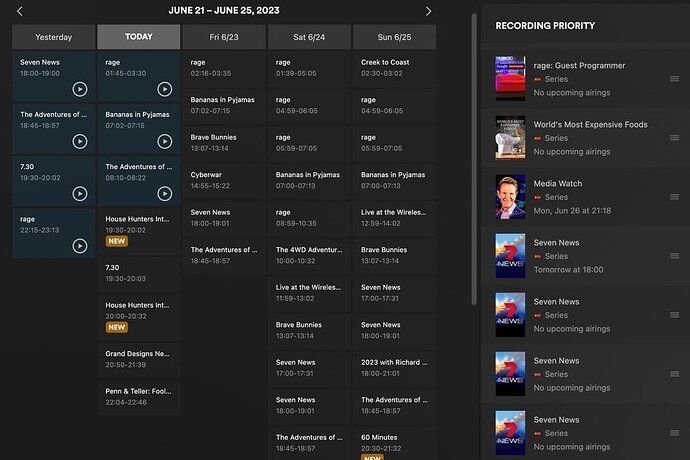
Task: Click red Series icon under rage: Guest Programmer
Action: click(537, 80)
